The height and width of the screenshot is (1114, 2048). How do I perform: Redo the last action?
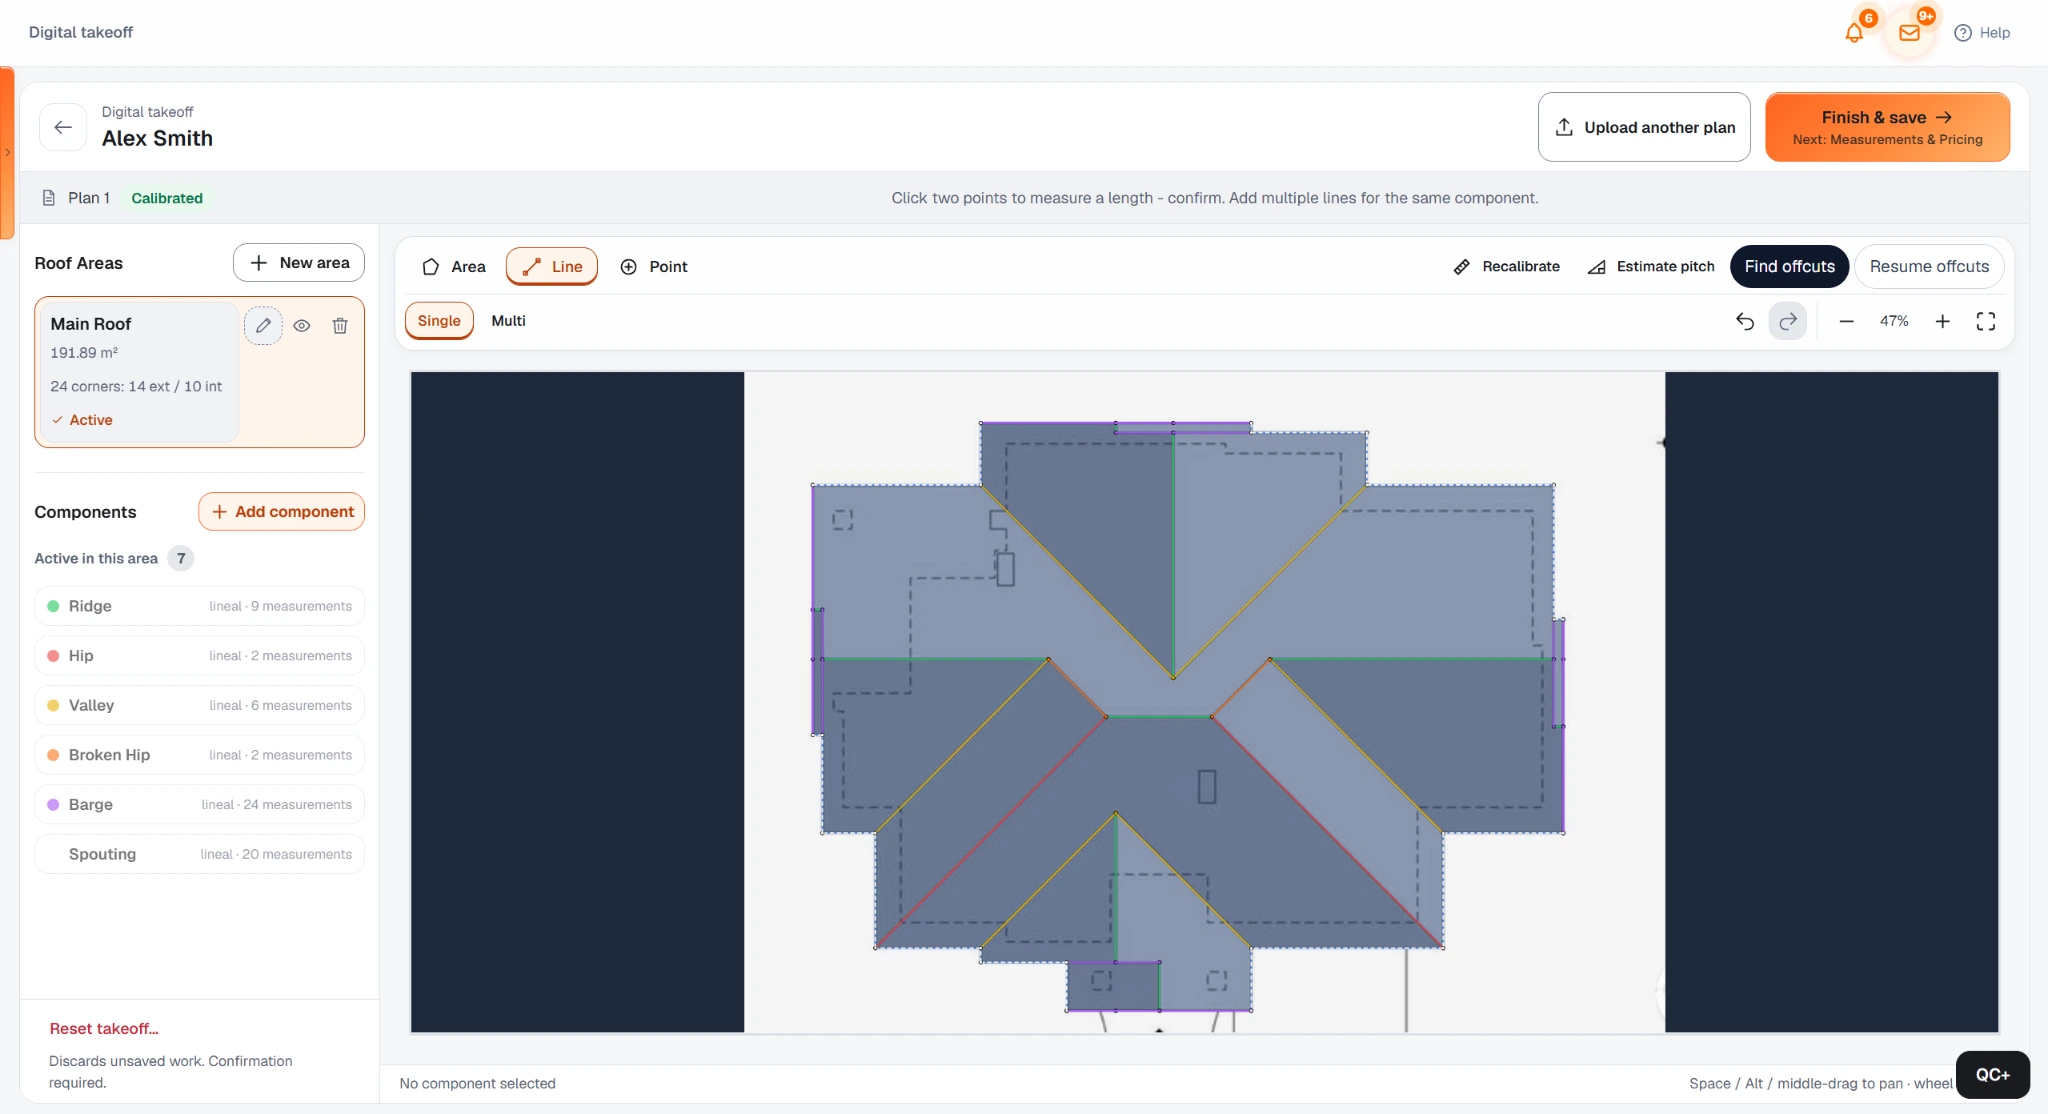click(x=1788, y=321)
